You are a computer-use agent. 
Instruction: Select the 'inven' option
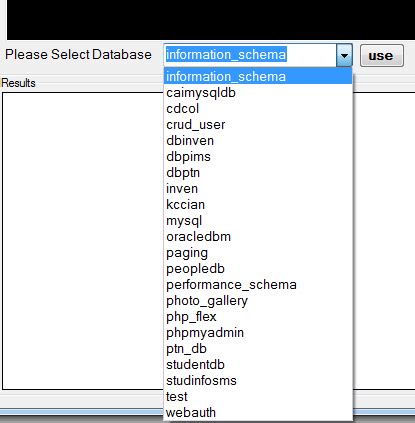(x=258, y=189)
